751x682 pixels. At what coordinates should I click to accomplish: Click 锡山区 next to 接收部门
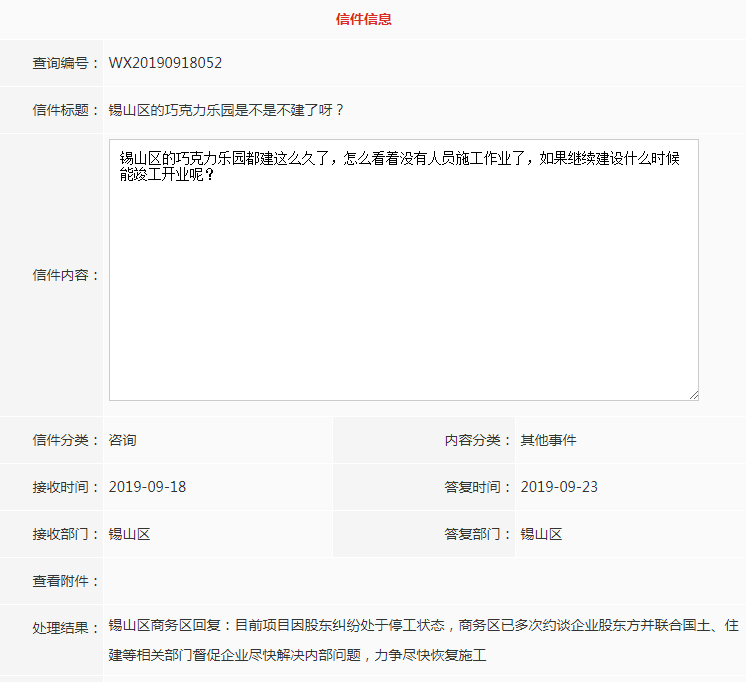coord(129,534)
